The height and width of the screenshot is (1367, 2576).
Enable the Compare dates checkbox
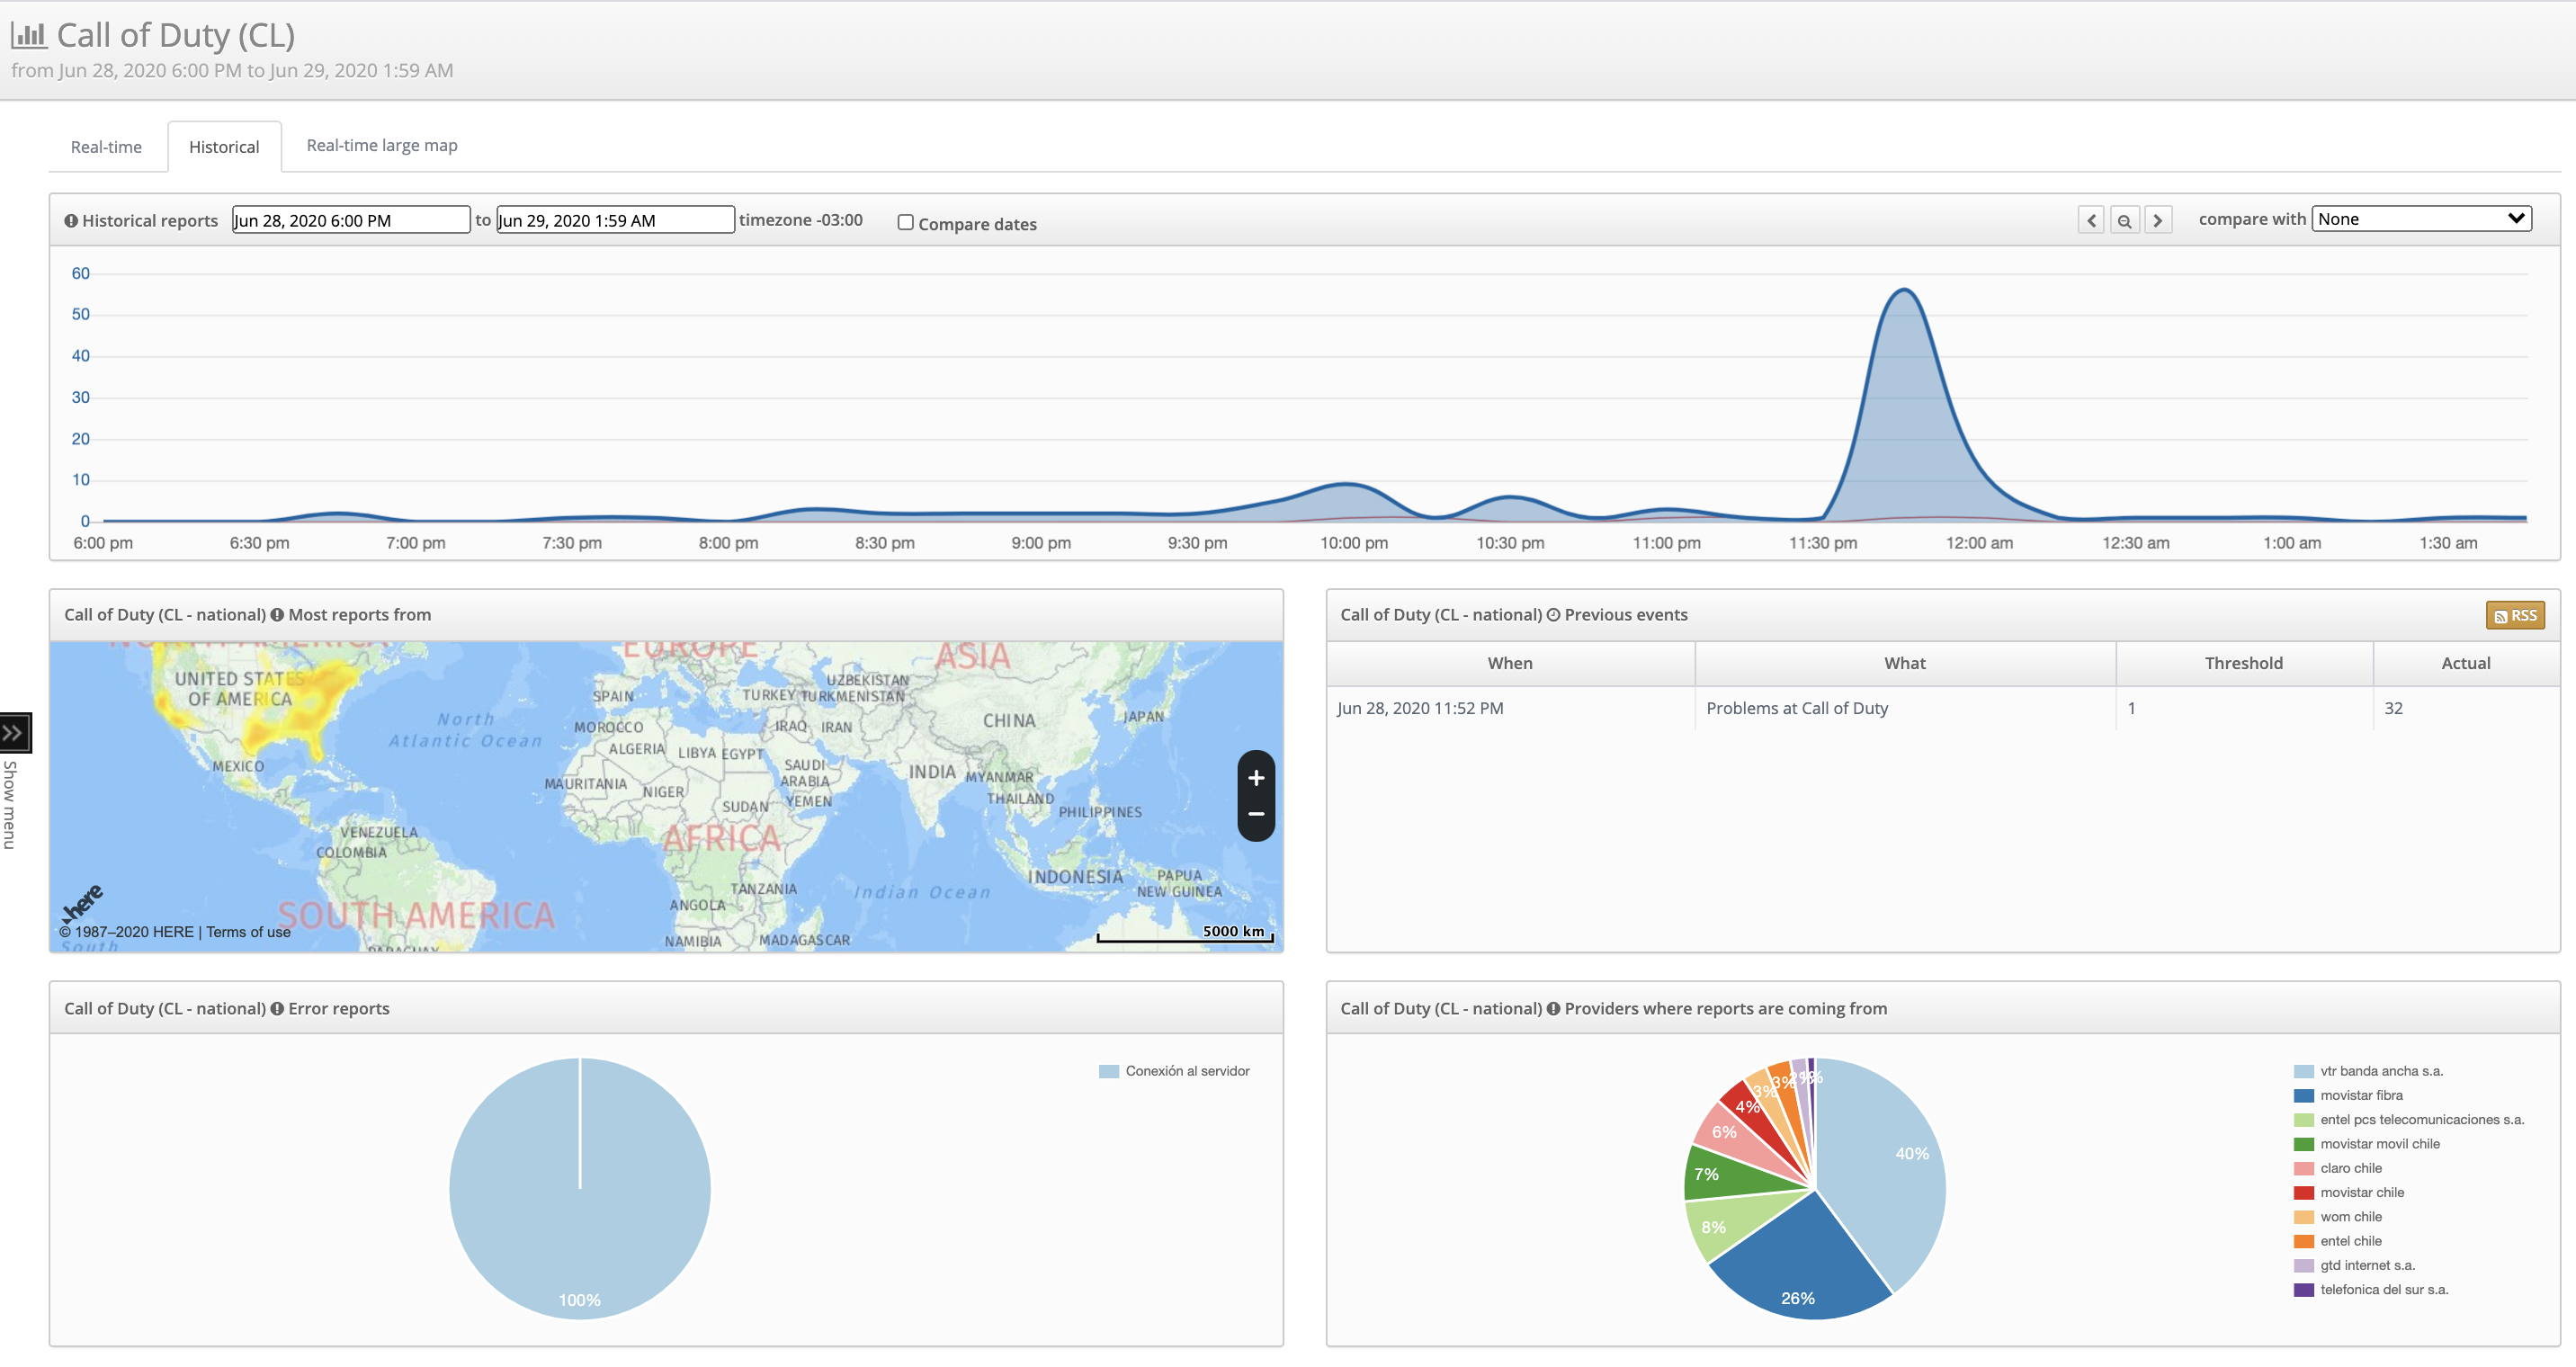click(905, 223)
